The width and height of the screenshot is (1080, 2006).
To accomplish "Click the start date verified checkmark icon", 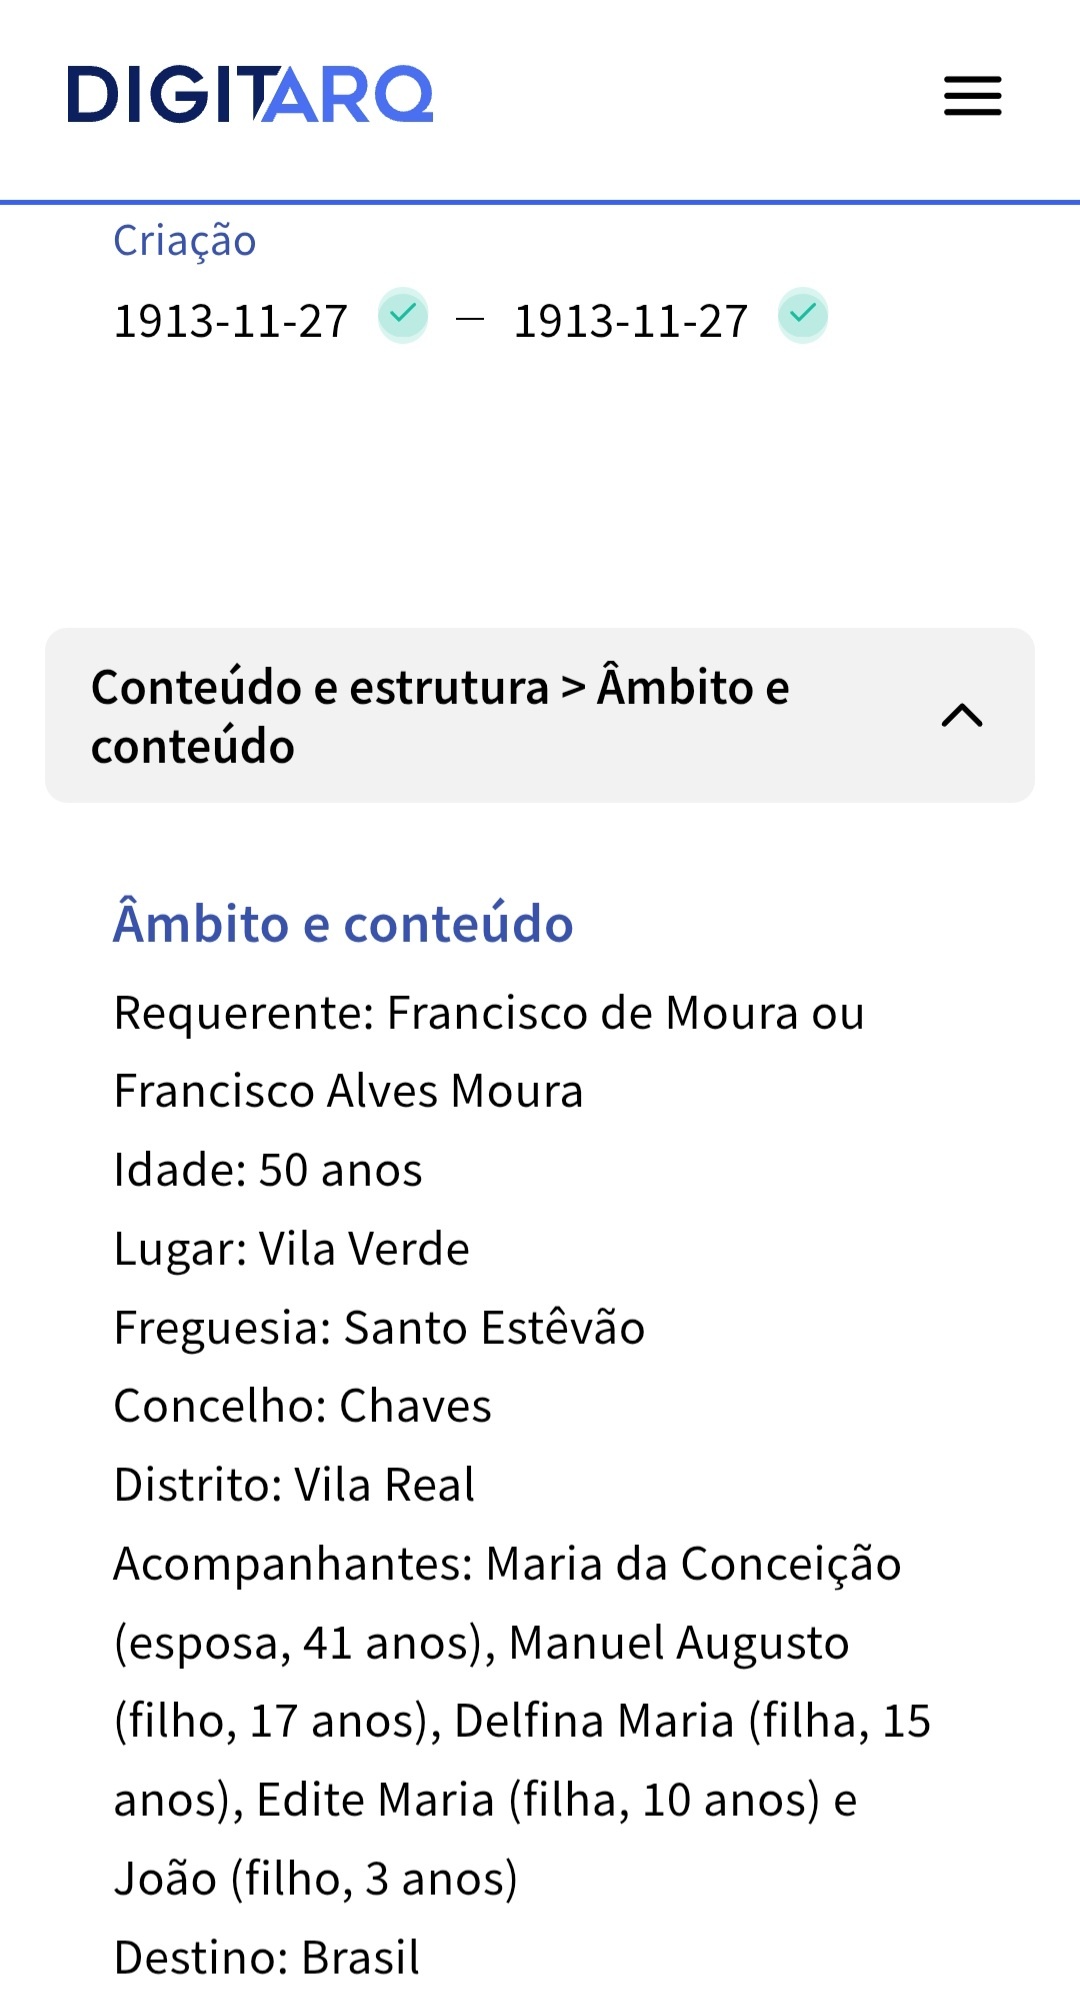I will (403, 315).
